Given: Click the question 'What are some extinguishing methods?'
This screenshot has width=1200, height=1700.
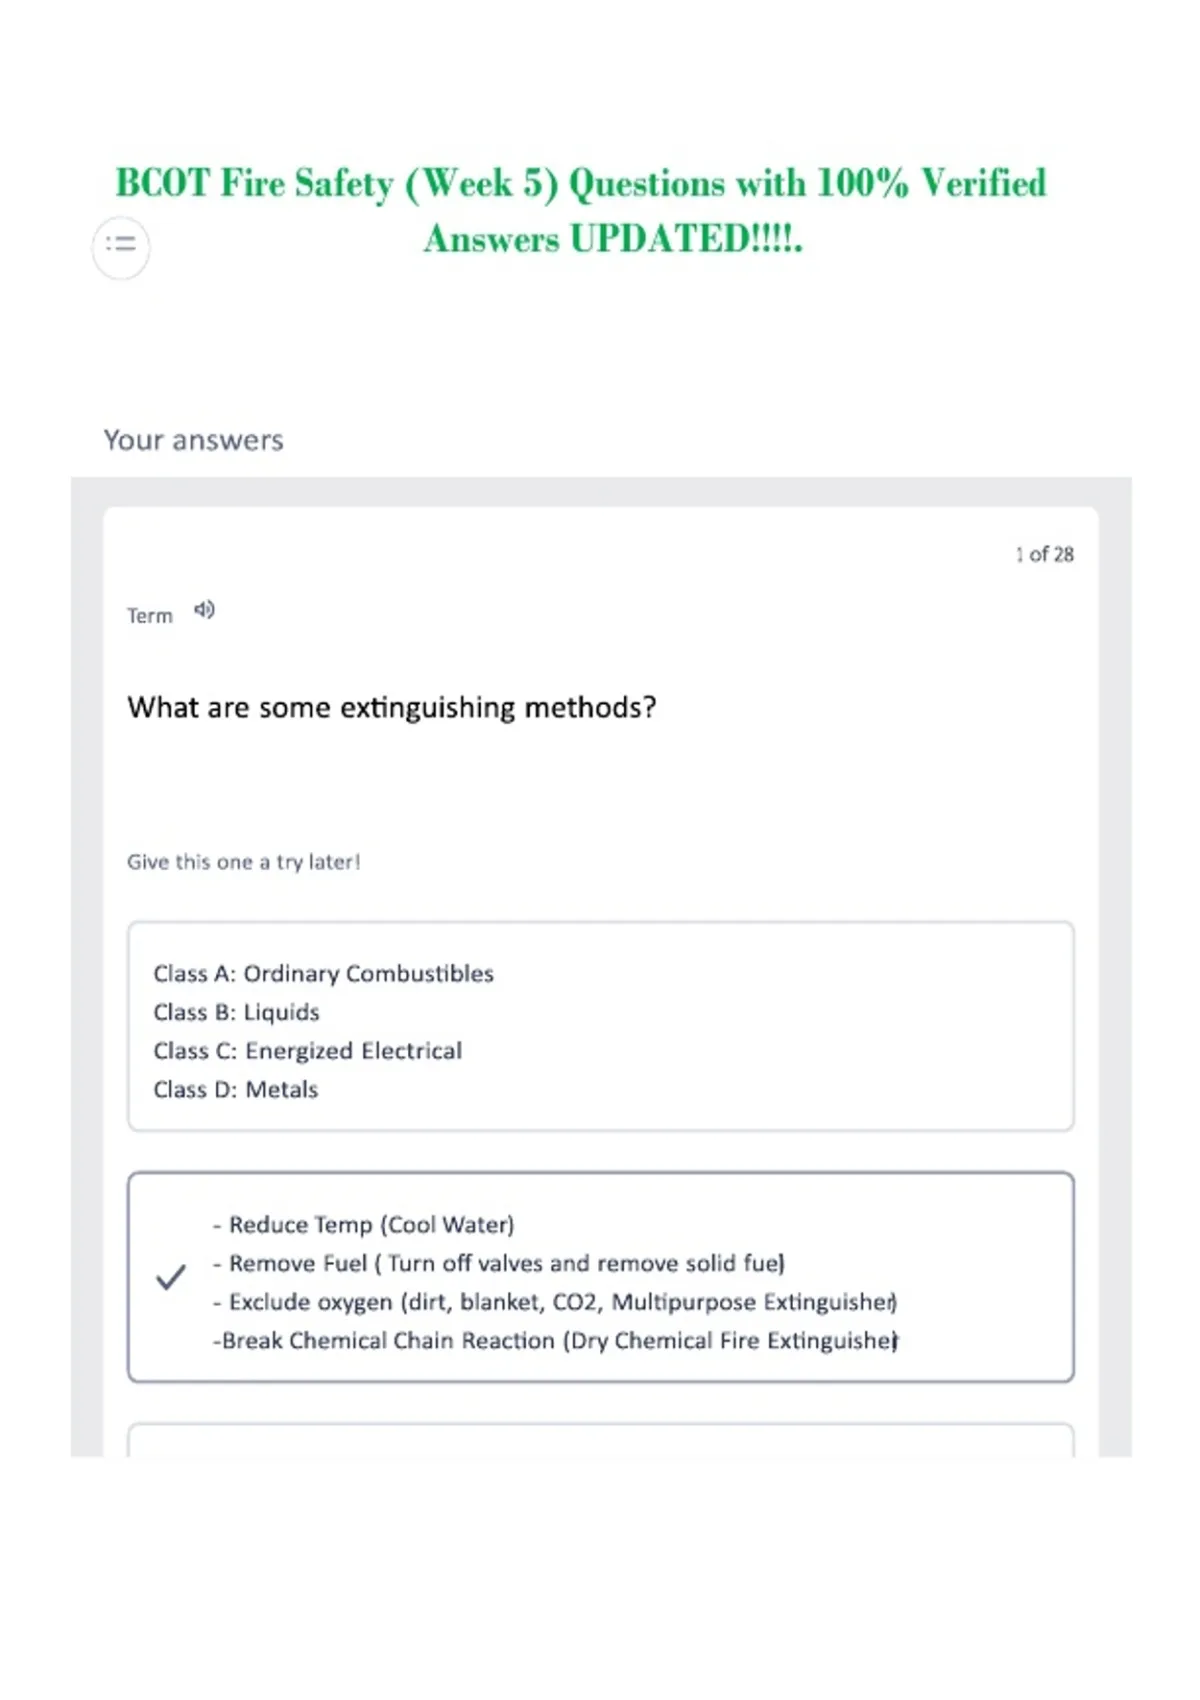Looking at the screenshot, I should tap(392, 708).
